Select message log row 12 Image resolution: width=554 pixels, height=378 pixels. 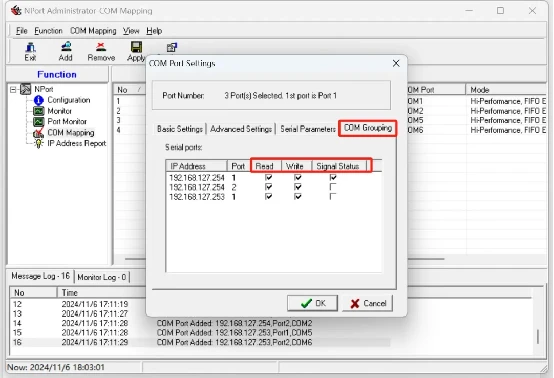pos(78,304)
